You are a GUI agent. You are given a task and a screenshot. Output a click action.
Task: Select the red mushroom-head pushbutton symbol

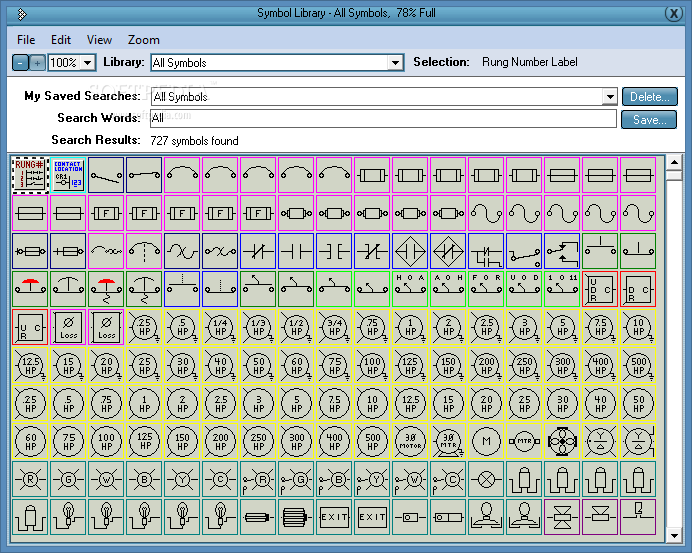click(30, 289)
